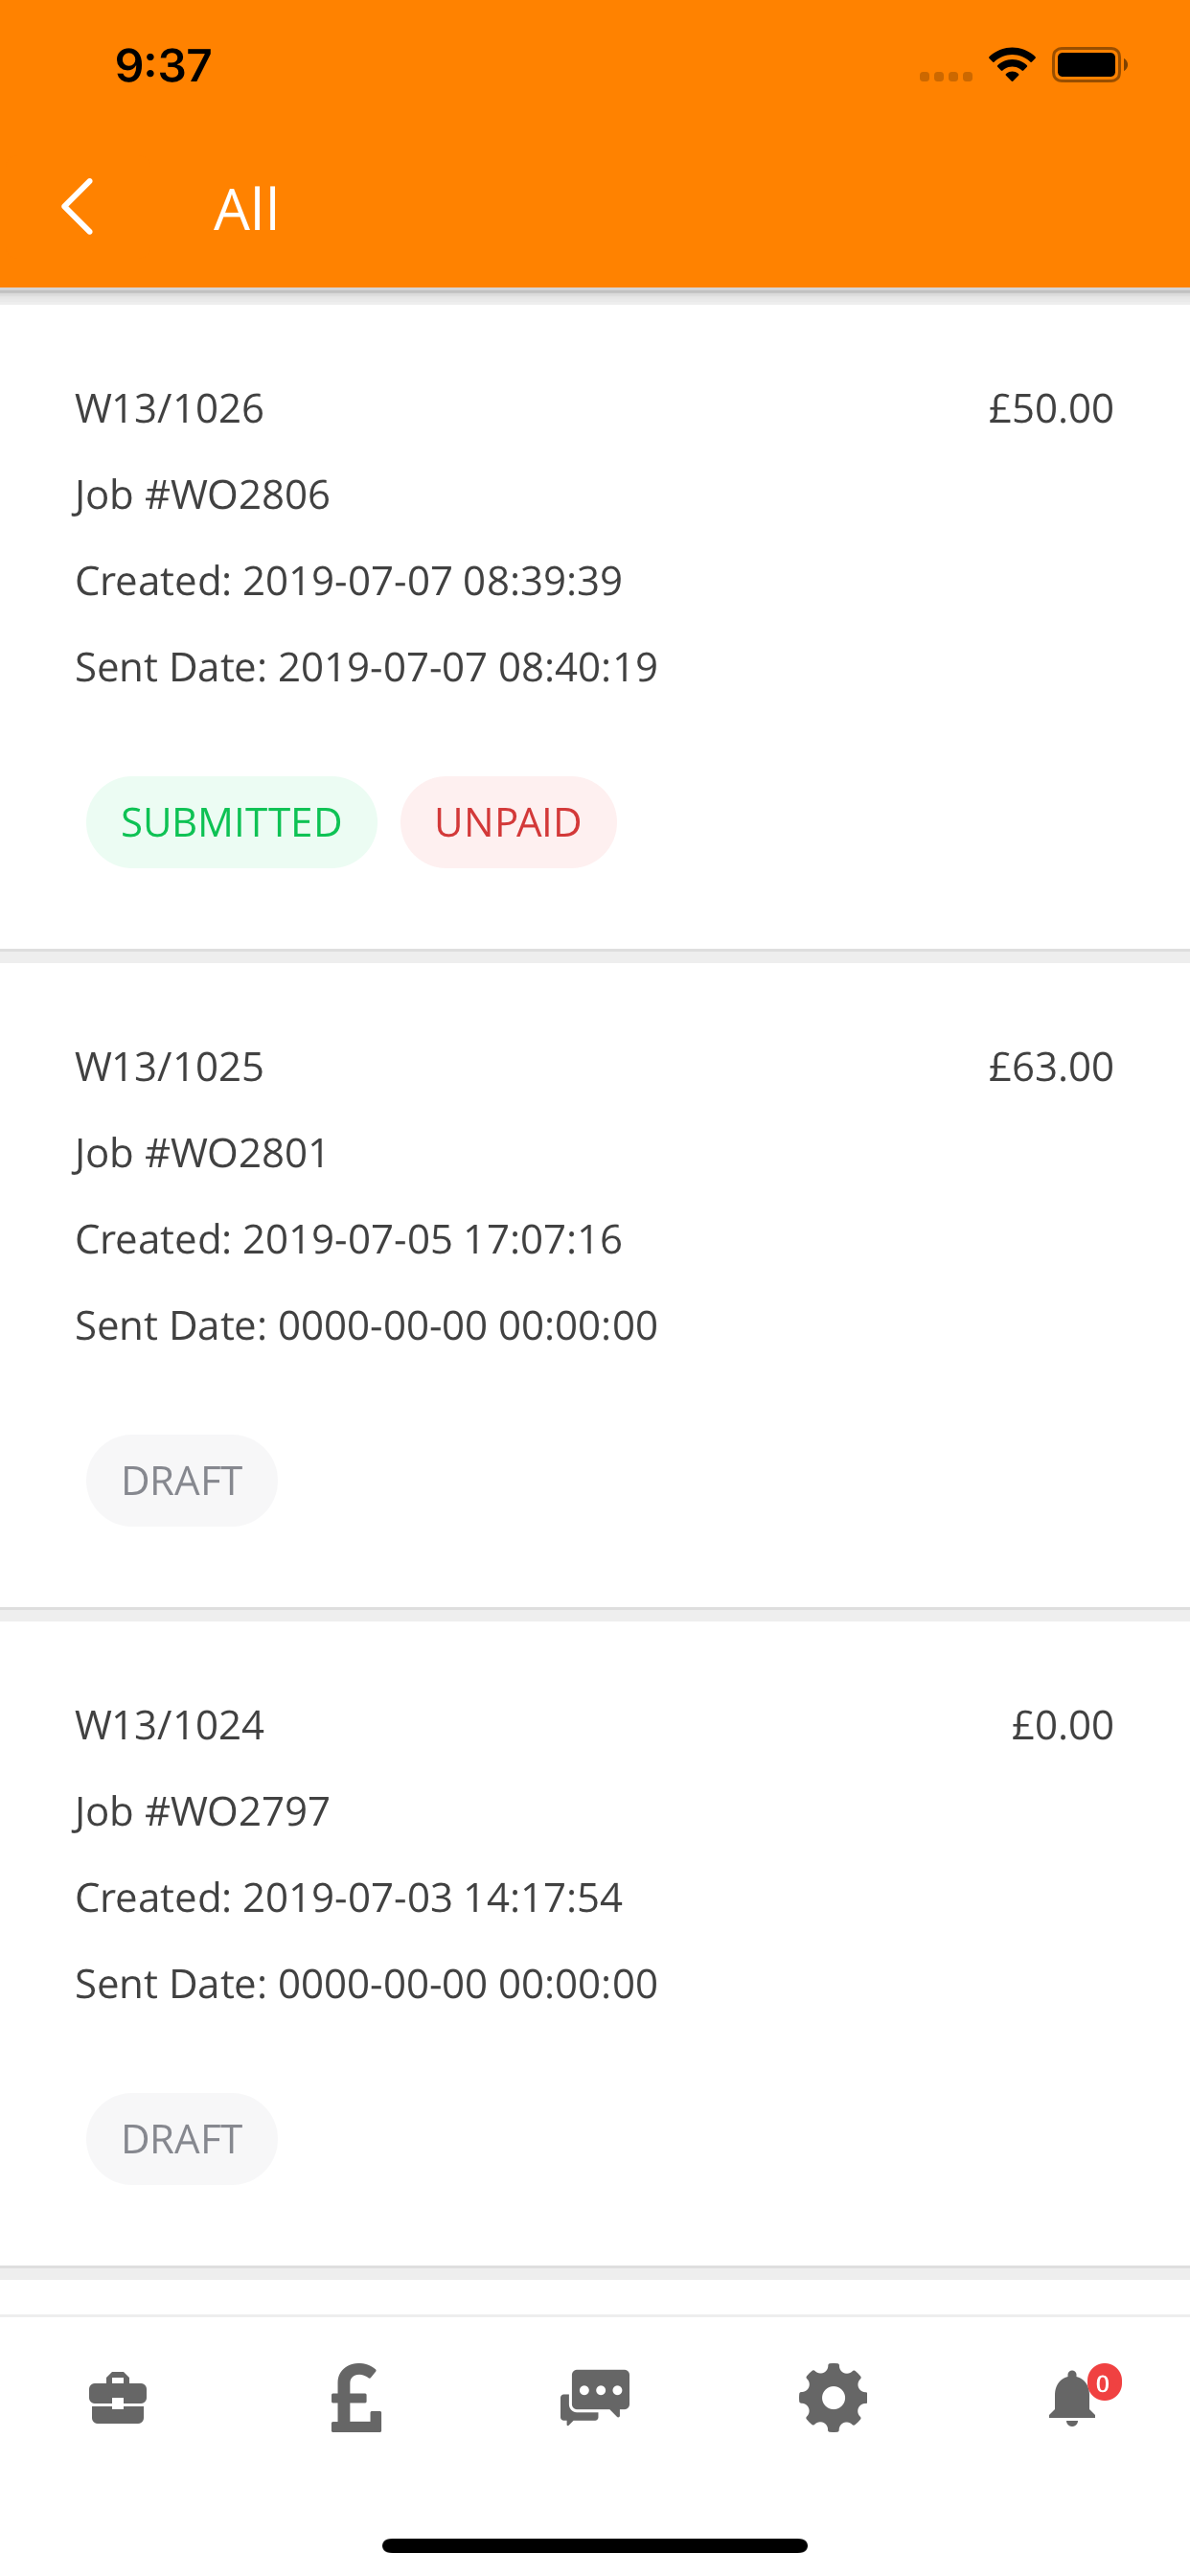This screenshot has width=1190, height=2576.
Task: Open the notifications bell
Action: click(x=1072, y=2399)
